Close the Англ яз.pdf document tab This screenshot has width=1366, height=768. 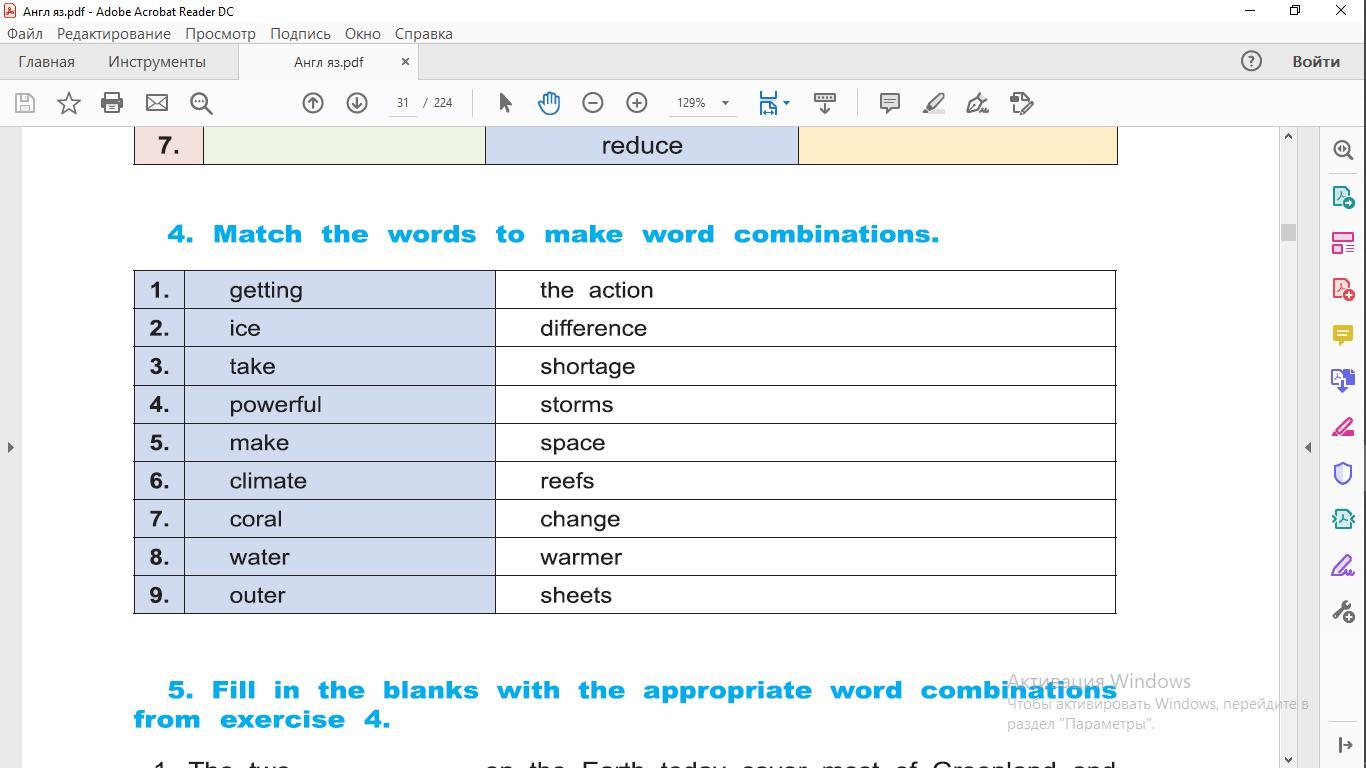click(x=405, y=62)
